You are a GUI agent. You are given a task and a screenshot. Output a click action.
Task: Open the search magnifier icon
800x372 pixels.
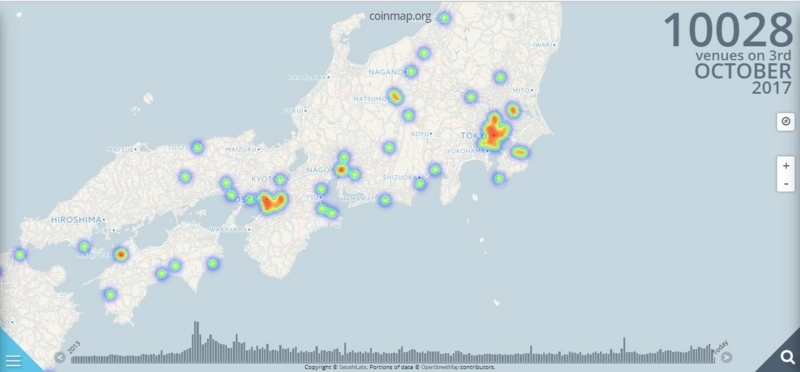[x=787, y=357]
